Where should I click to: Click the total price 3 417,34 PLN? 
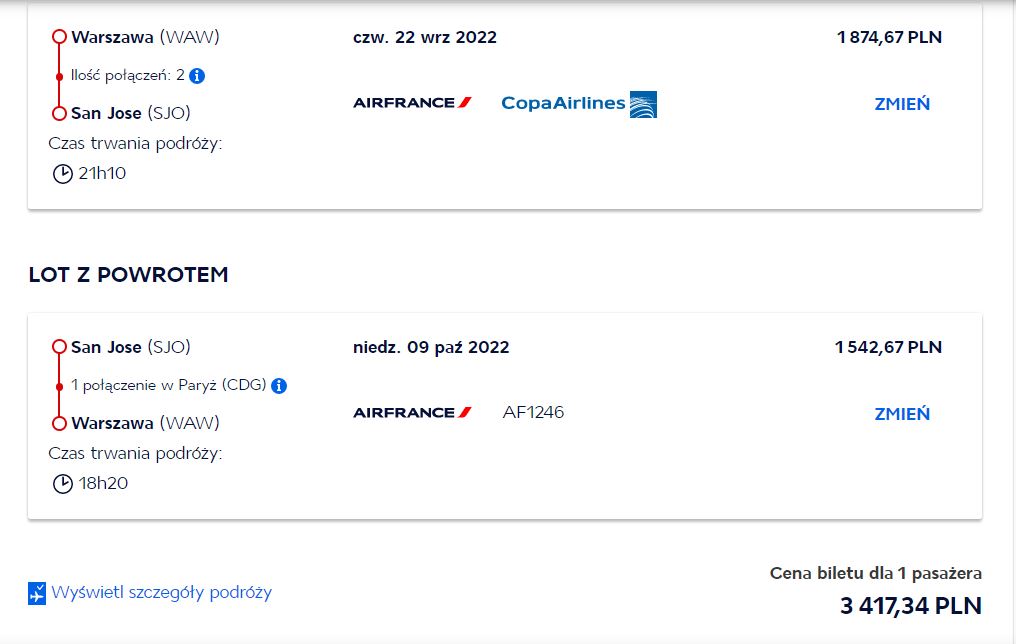pyautogui.click(x=911, y=606)
